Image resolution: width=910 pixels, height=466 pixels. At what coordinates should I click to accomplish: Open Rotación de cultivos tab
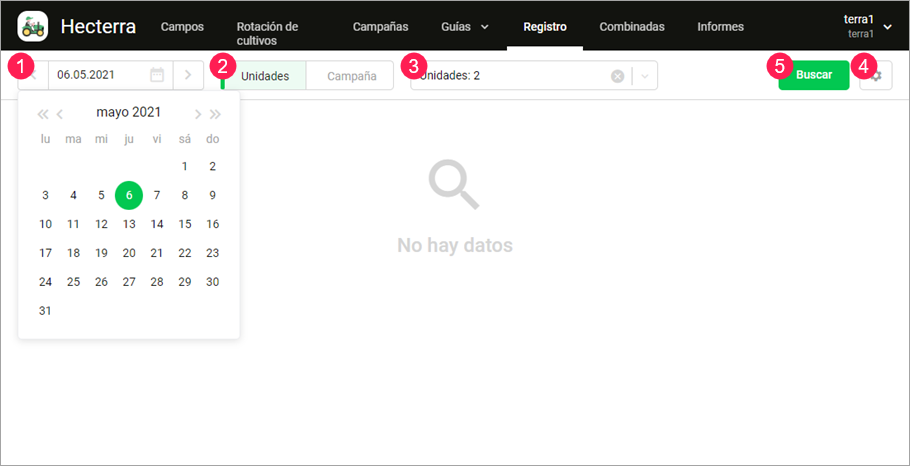[268, 34]
